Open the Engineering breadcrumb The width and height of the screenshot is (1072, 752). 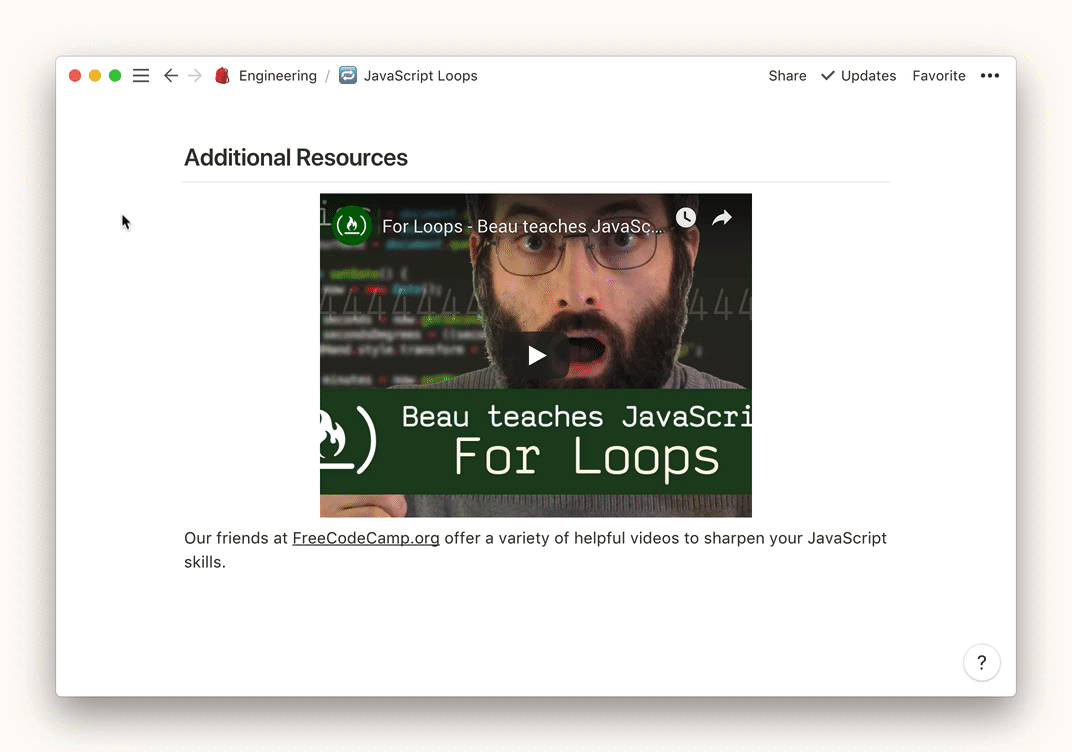click(277, 76)
